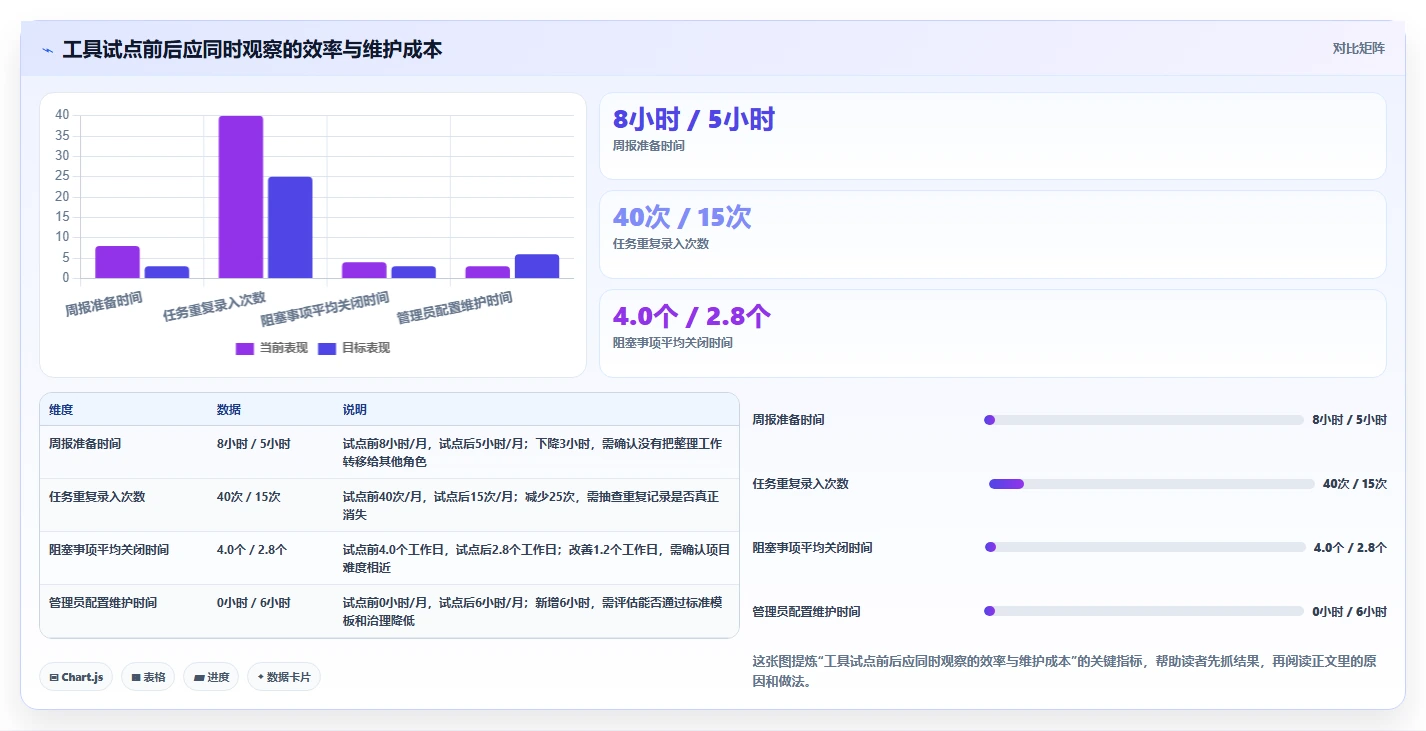Toggle the 当前表现 legend swatch

(245, 348)
